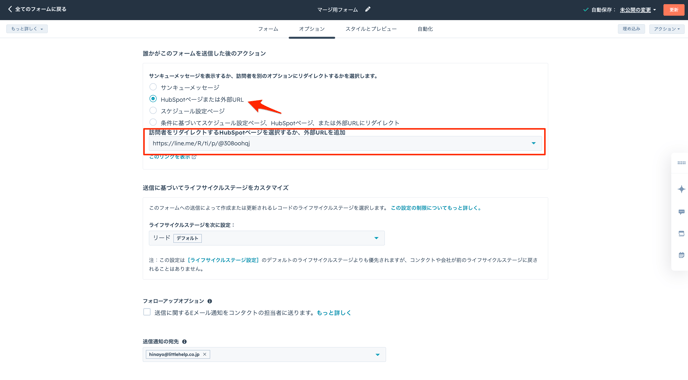Open 未公開の変更 autosave dropdown
Image resolution: width=688 pixels, height=380 pixels.
[x=638, y=10]
